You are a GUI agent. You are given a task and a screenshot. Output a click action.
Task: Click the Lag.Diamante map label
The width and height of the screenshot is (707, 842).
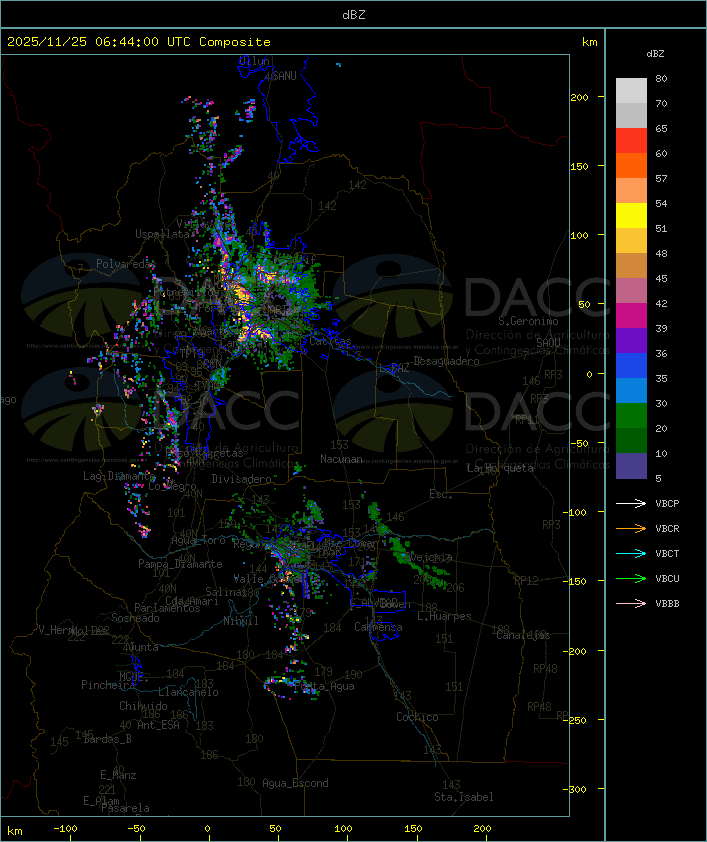pos(119,476)
